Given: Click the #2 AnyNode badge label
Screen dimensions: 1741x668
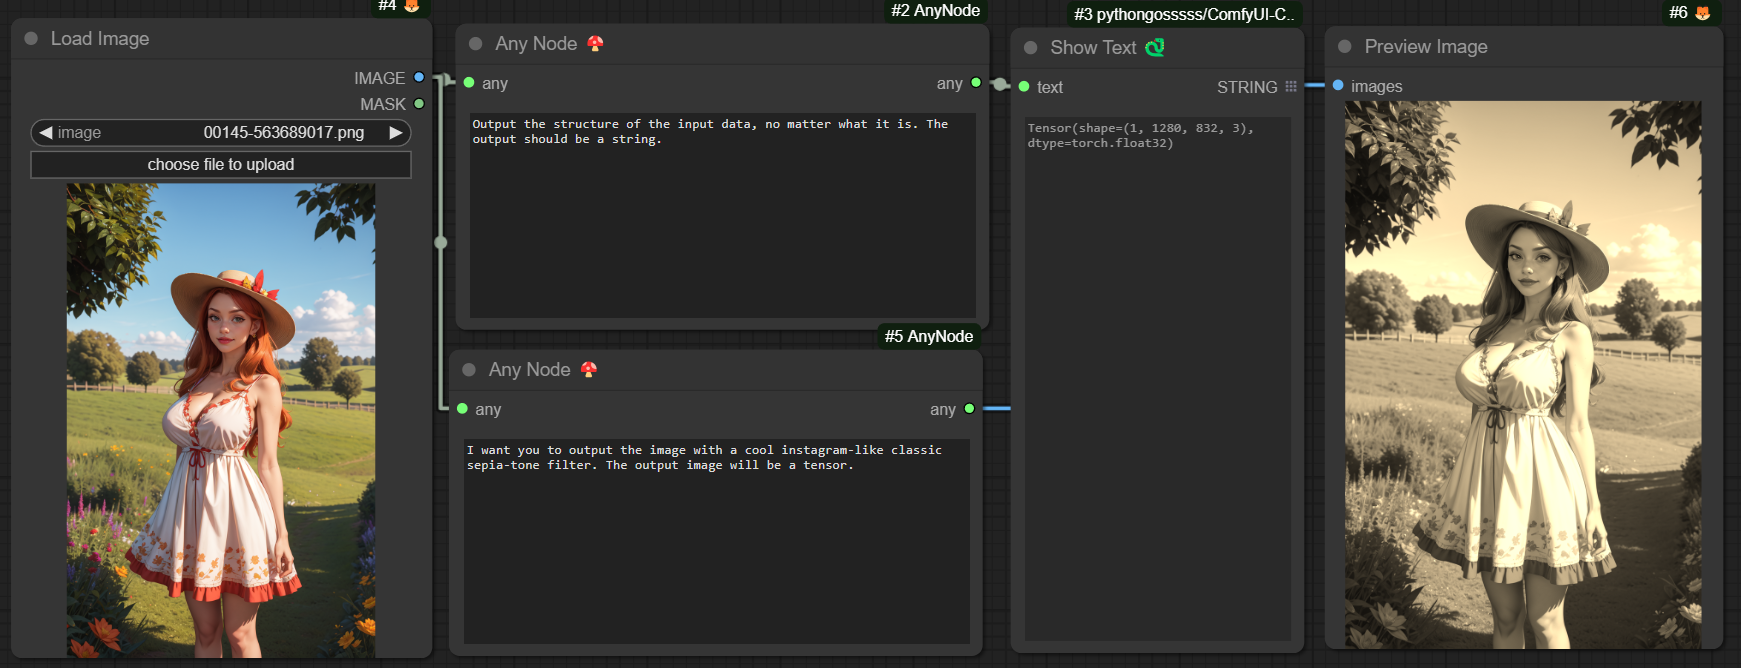Looking at the screenshot, I should pos(936,10).
